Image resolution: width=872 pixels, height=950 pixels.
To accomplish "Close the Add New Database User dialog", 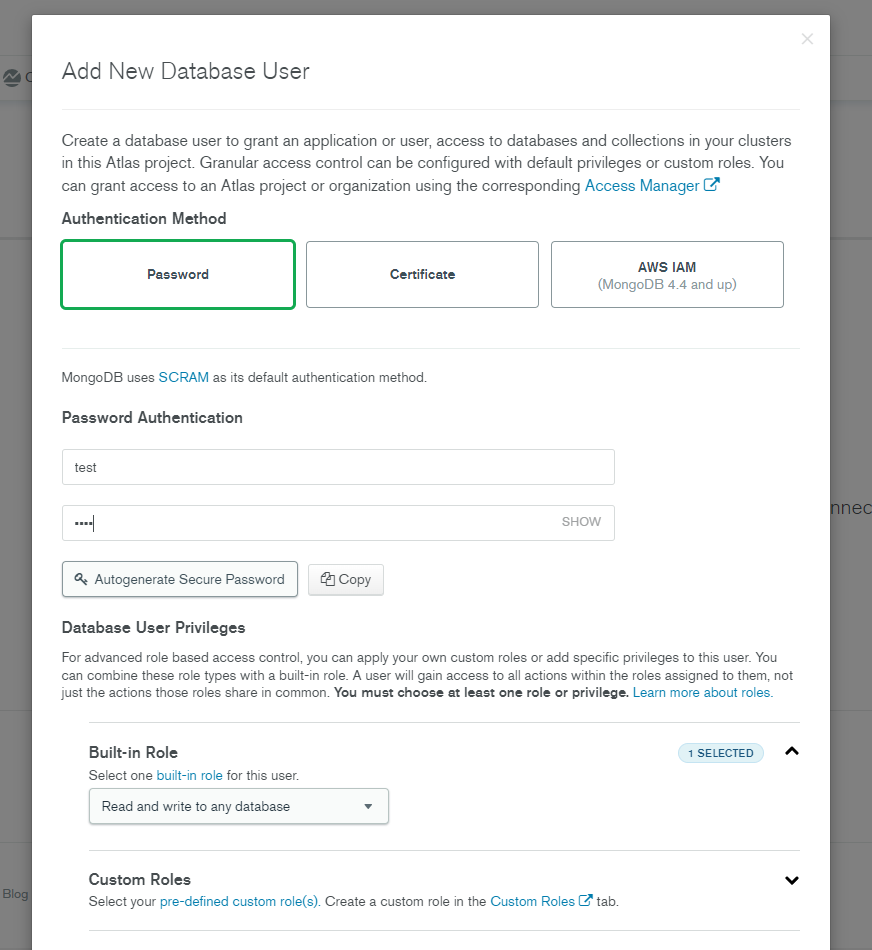I will tap(807, 39).
